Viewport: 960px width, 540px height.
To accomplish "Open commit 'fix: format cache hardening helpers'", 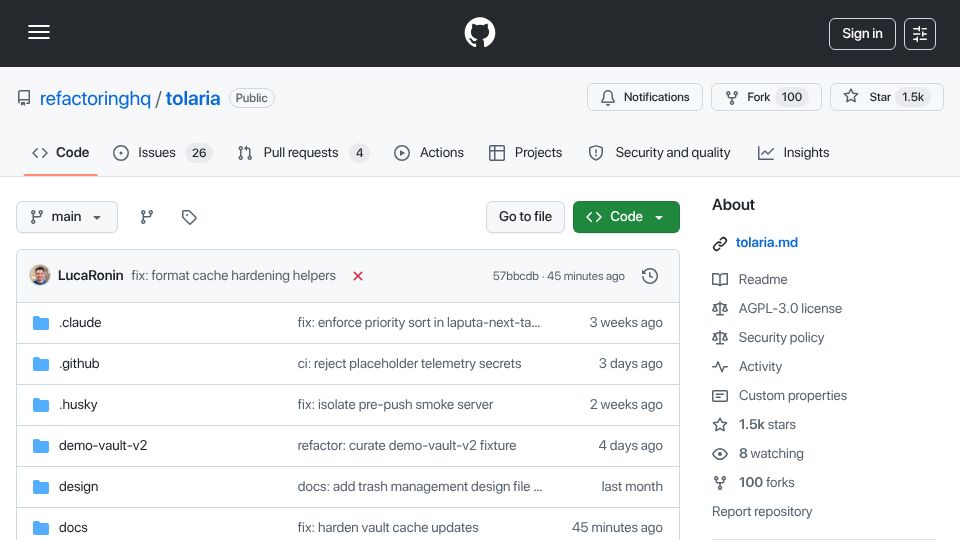I will [x=233, y=276].
